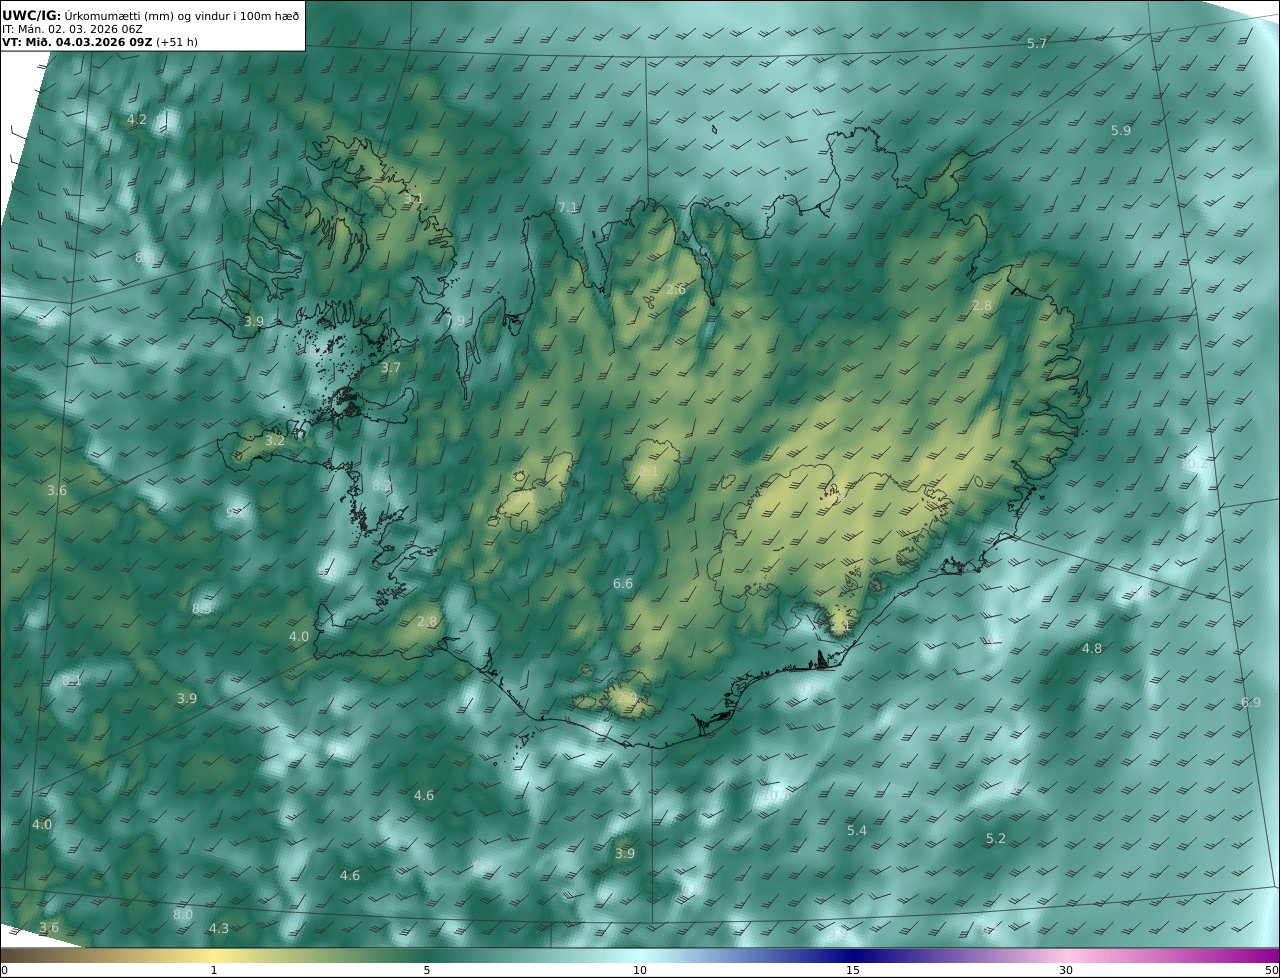Screen dimensions: 1280x978
Task: Click the 3.1 value on the map
Action: (413, 200)
